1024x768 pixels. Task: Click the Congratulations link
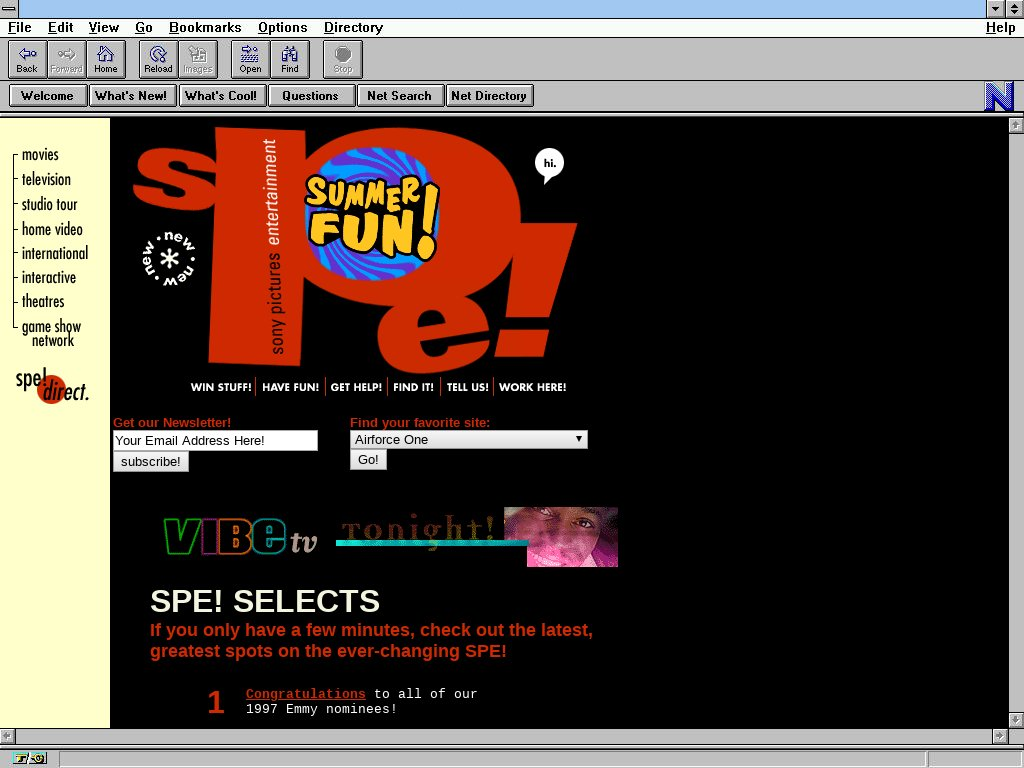[x=305, y=694]
